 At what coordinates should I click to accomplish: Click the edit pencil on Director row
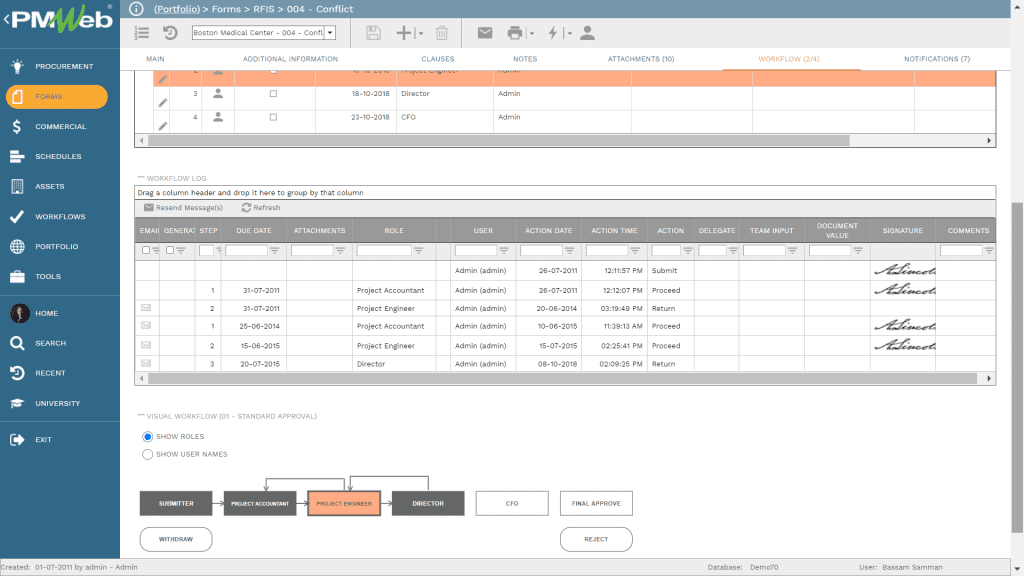(x=163, y=103)
